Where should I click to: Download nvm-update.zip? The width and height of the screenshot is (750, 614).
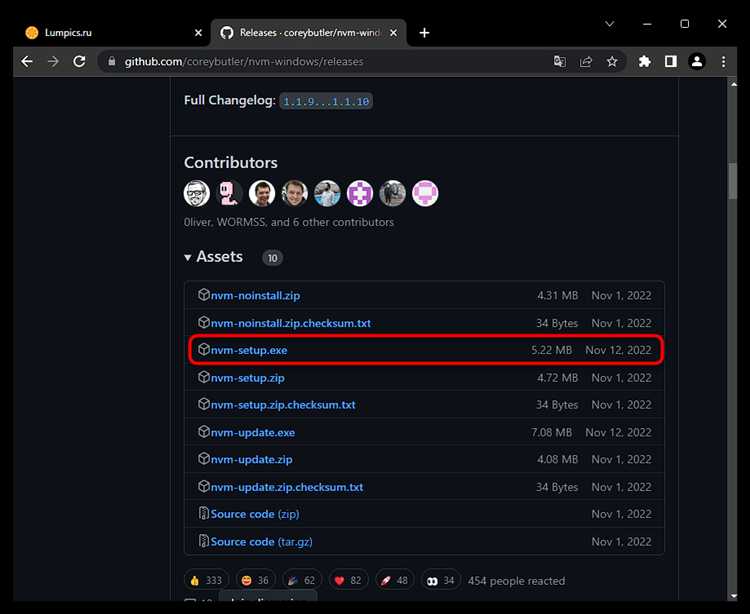tap(252, 460)
